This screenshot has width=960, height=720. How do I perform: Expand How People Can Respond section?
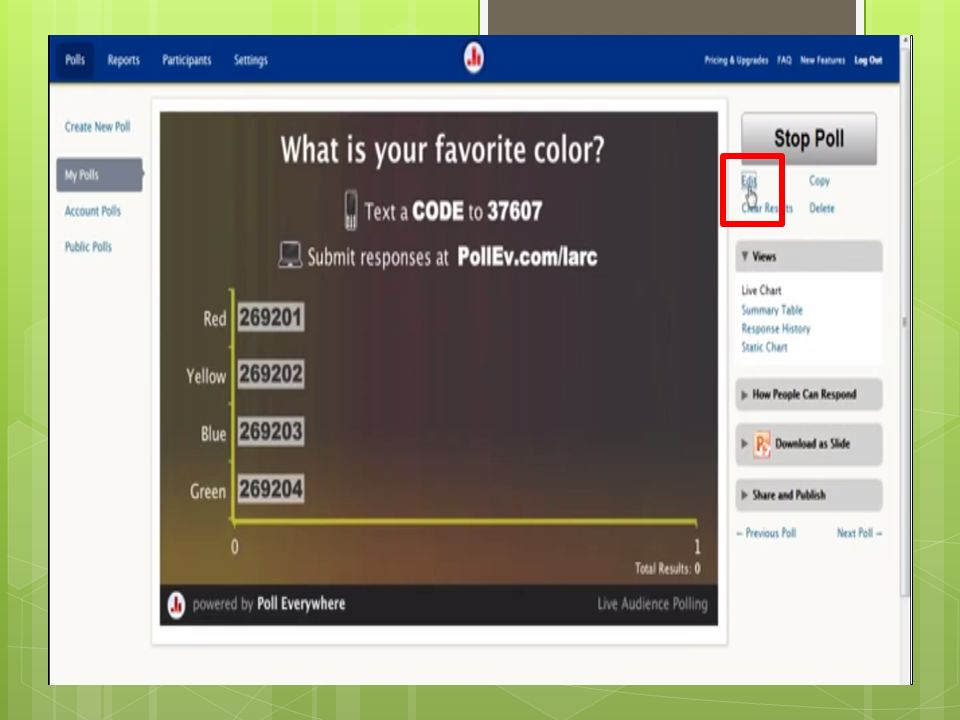pyautogui.click(x=809, y=394)
